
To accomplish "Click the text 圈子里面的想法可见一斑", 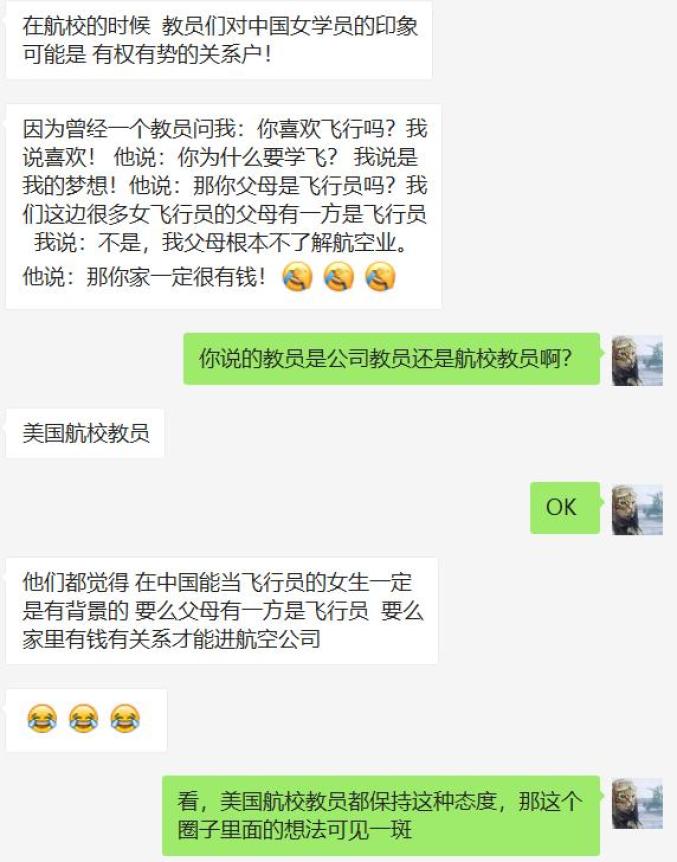I will [x=294, y=830].
